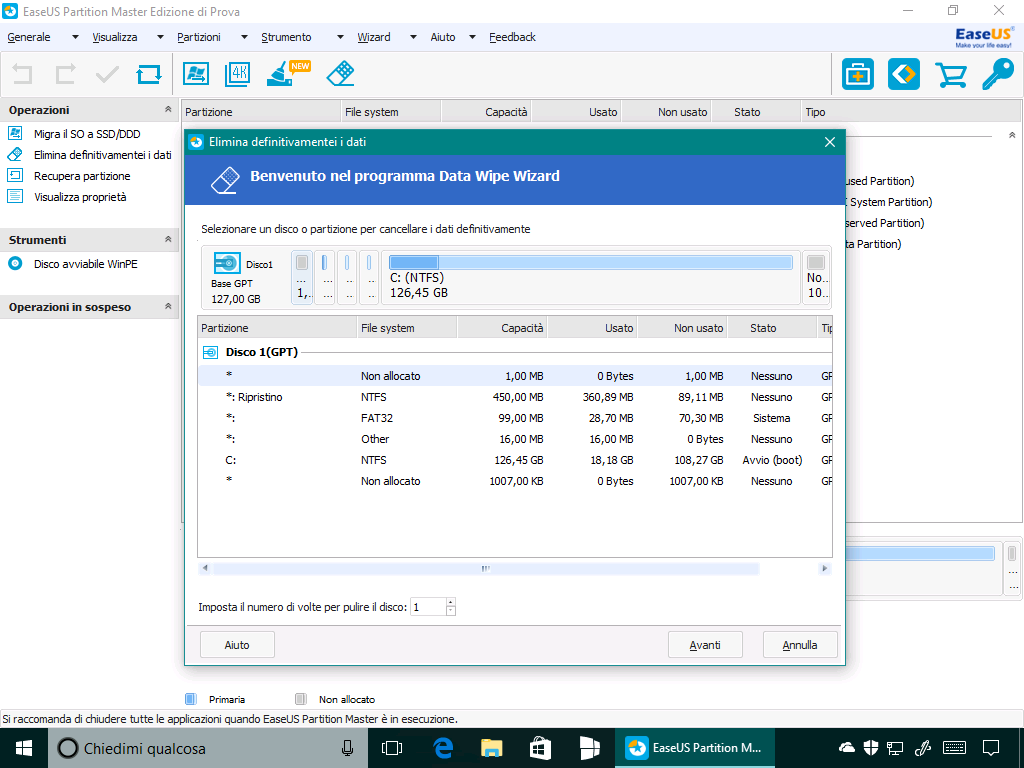Image resolution: width=1024 pixels, height=768 pixels.
Task: Select trailing unallocated block 'No..' in map
Action: [816, 278]
